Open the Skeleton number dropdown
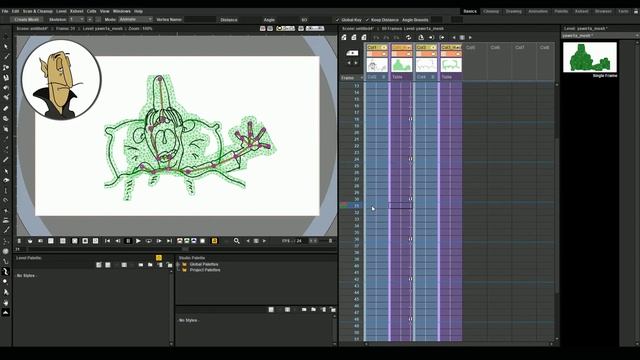Image resolution: width=640 pixels, height=360 pixels. pos(76,20)
